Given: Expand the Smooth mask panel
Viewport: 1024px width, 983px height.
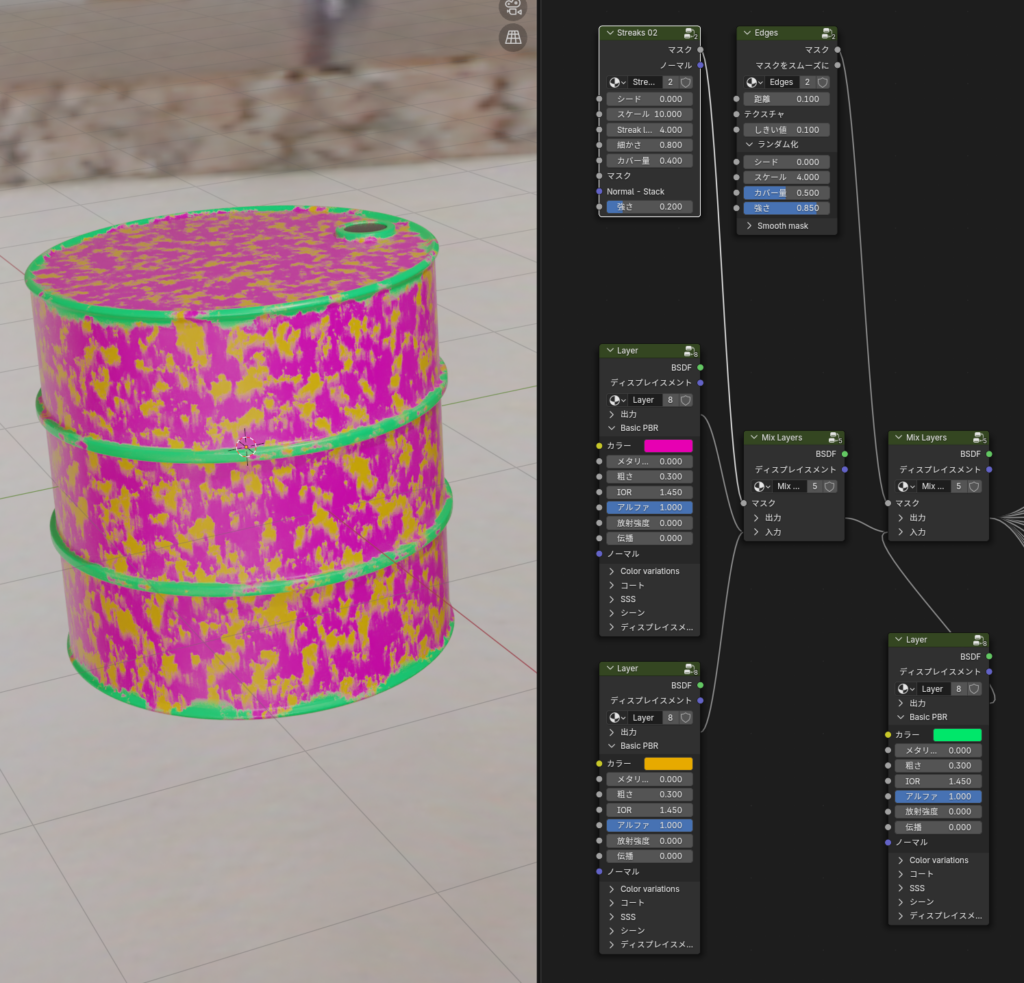Looking at the screenshot, I should (x=750, y=226).
